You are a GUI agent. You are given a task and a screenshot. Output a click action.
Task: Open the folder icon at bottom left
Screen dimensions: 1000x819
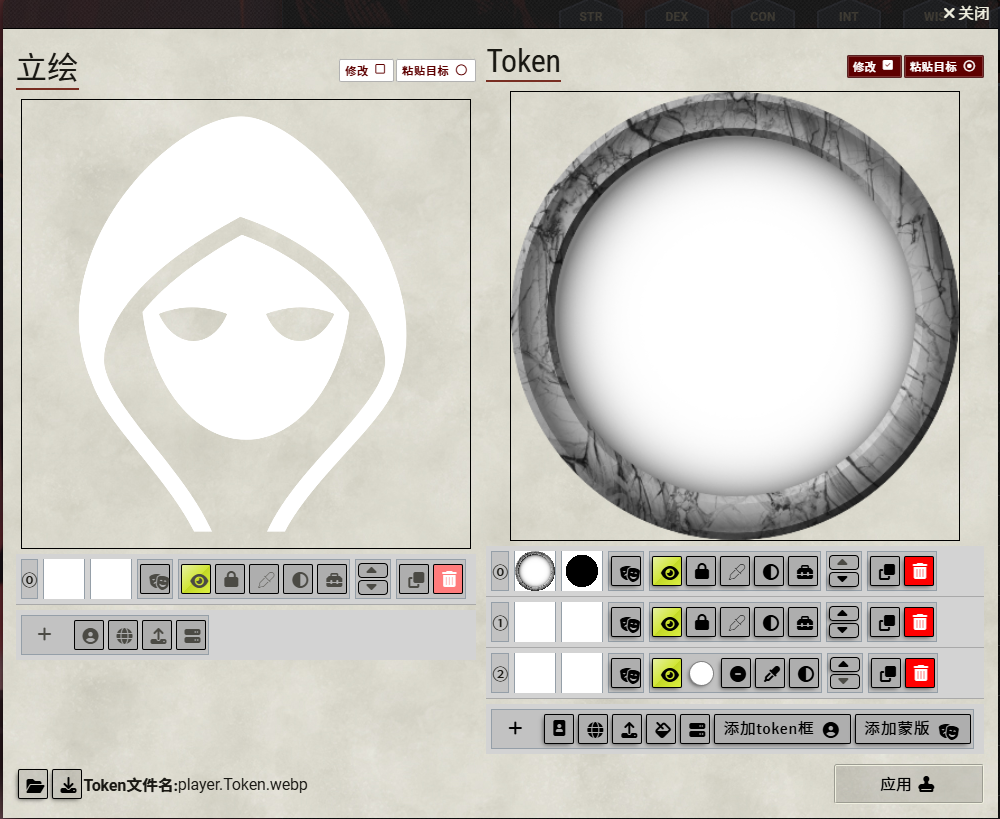tap(33, 785)
